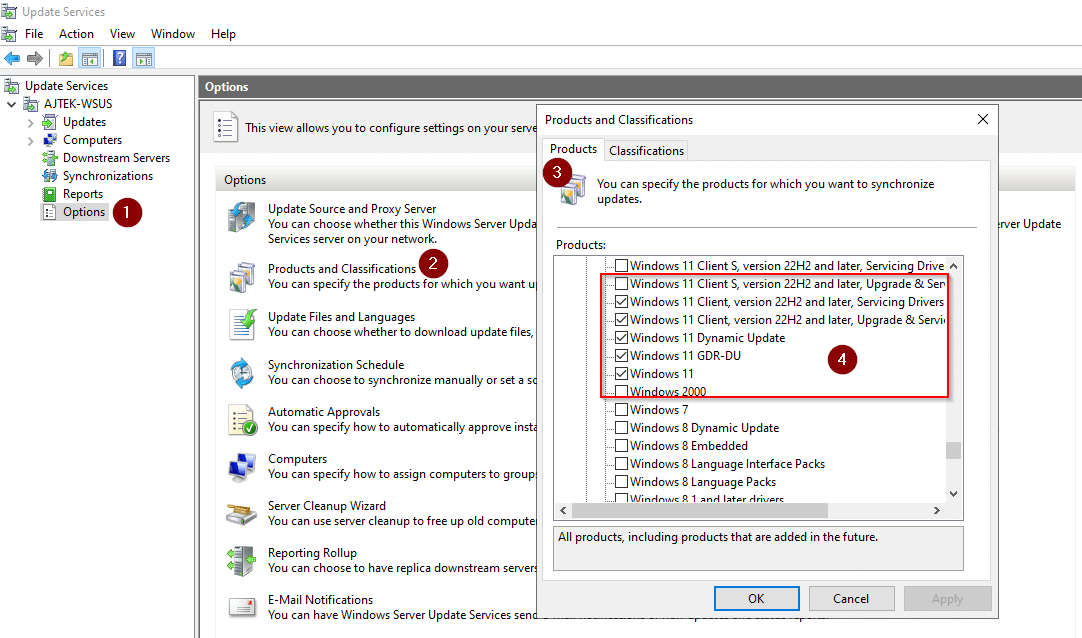Open Help via the question mark toolbar icon
The height and width of the screenshot is (638, 1082).
[119, 59]
